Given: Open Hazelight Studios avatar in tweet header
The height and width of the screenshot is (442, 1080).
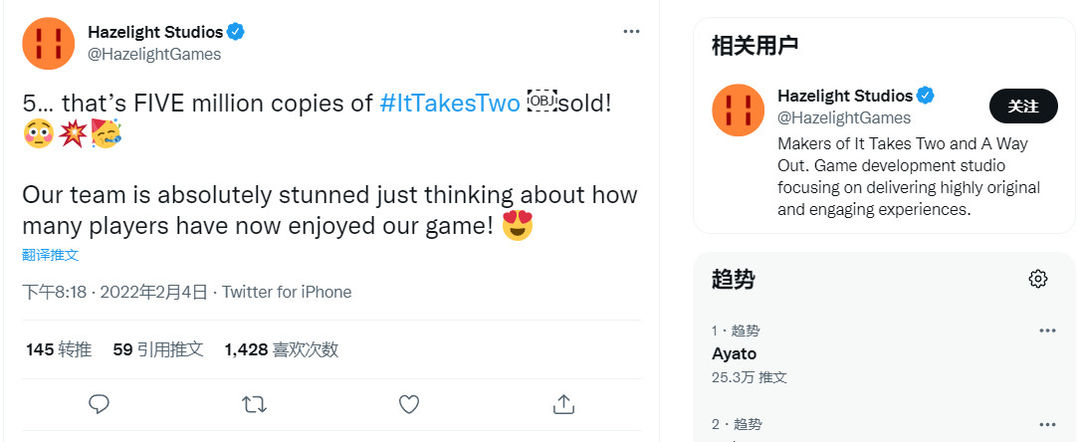Looking at the screenshot, I should point(48,43).
